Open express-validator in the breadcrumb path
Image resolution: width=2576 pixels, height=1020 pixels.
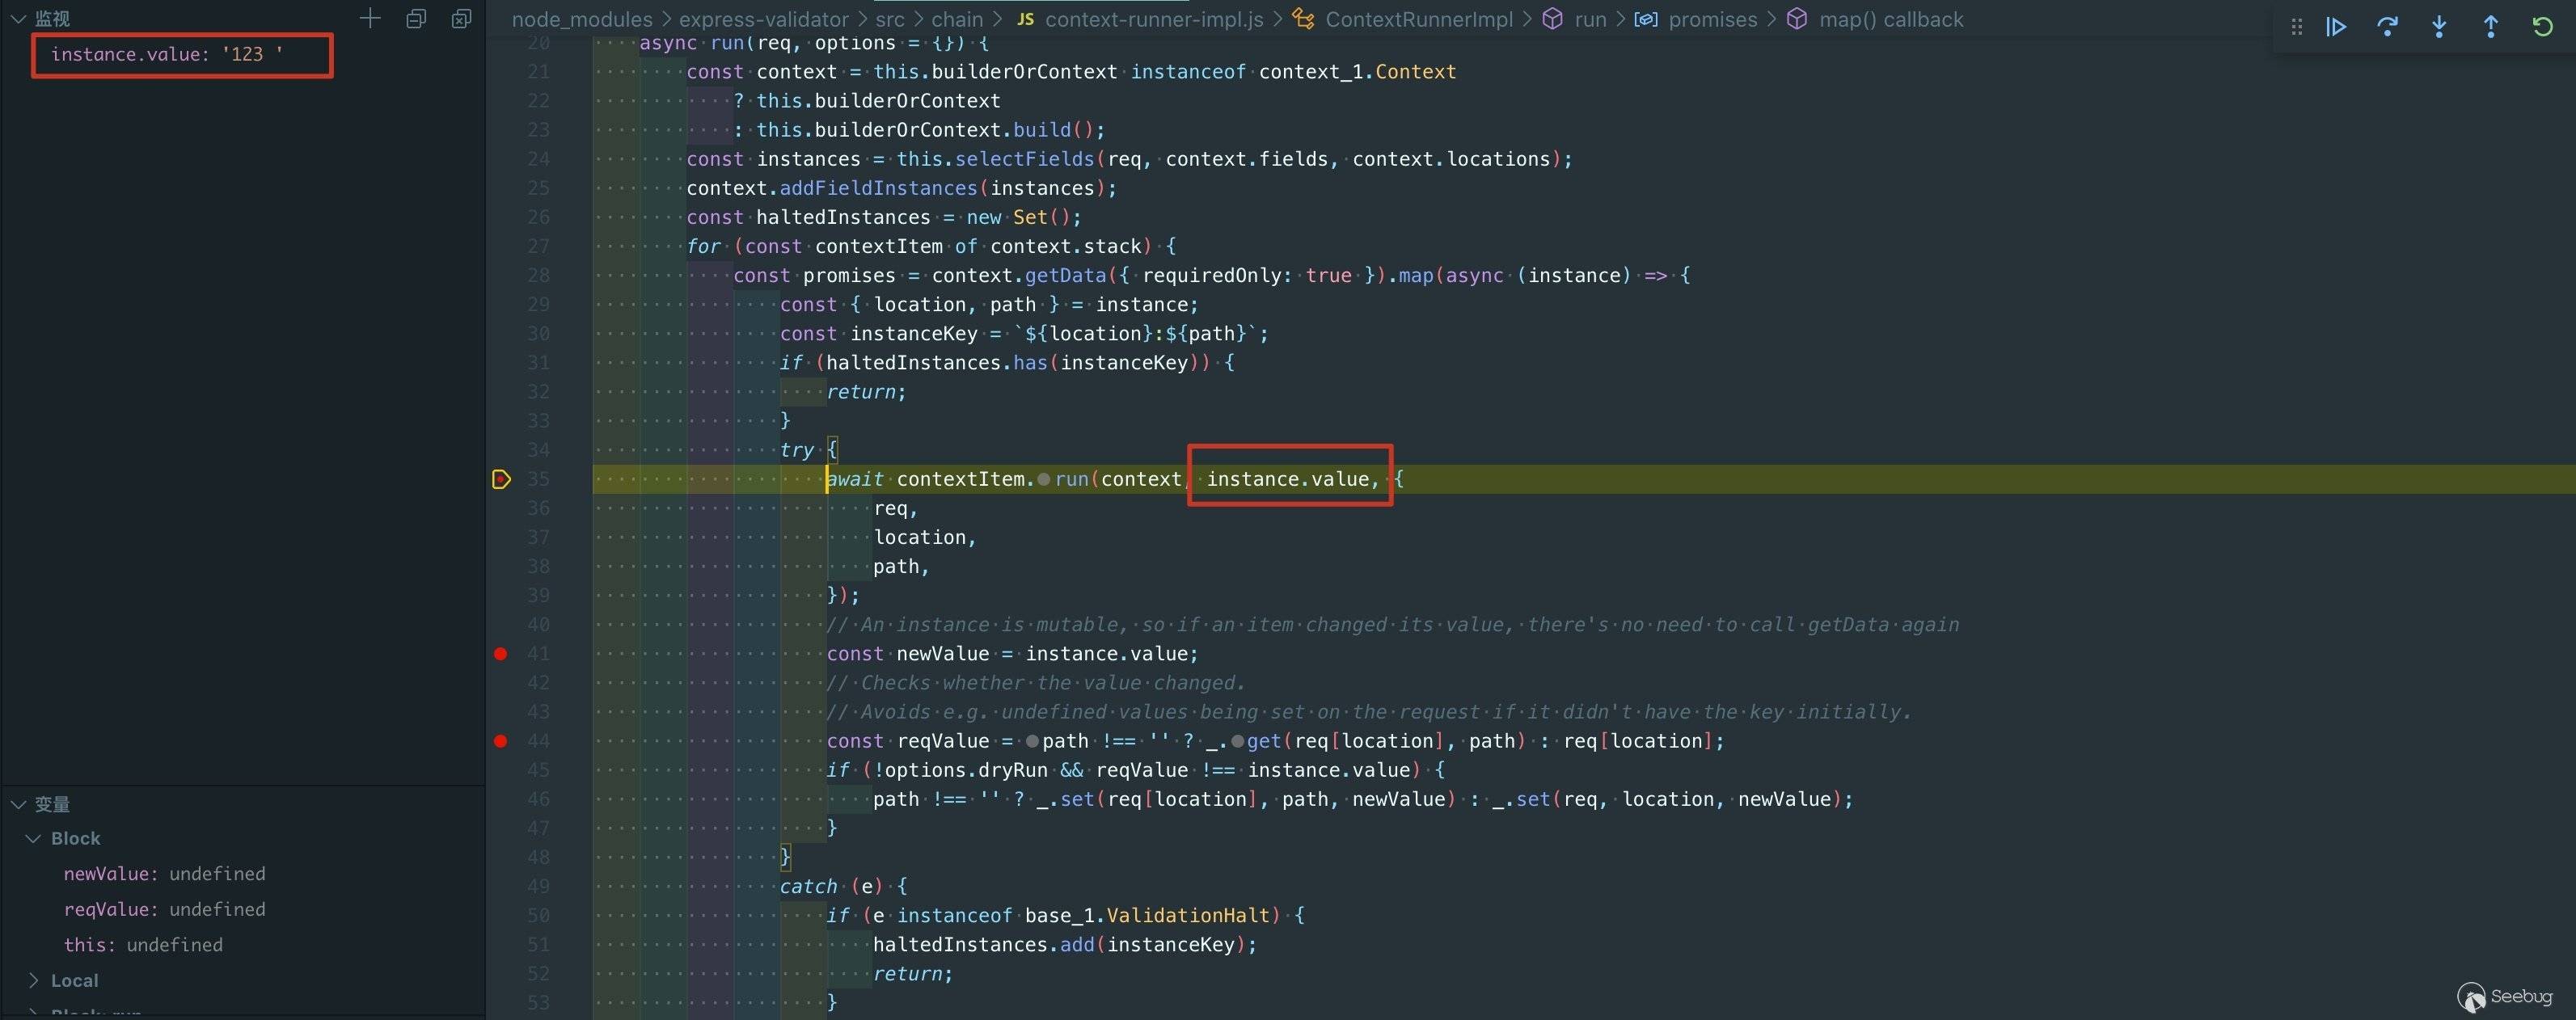tap(763, 20)
